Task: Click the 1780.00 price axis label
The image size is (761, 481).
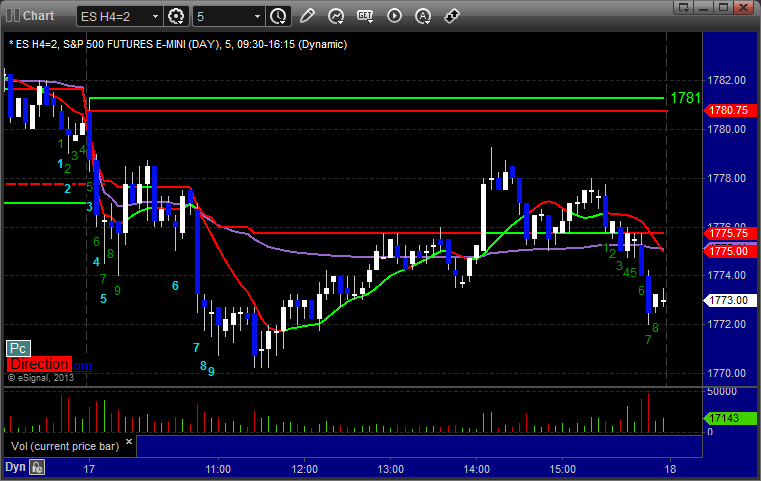Action: point(727,129)
